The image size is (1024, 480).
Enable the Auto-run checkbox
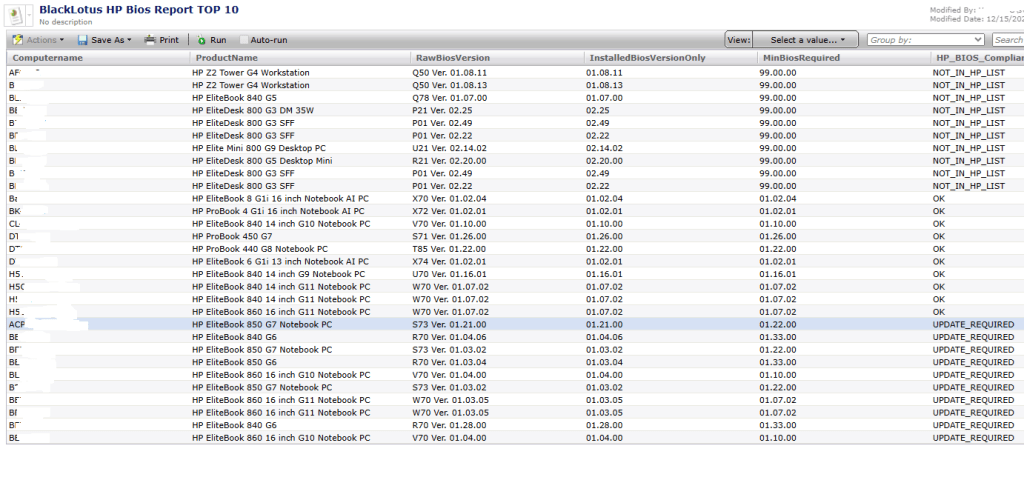click(244, 40)
